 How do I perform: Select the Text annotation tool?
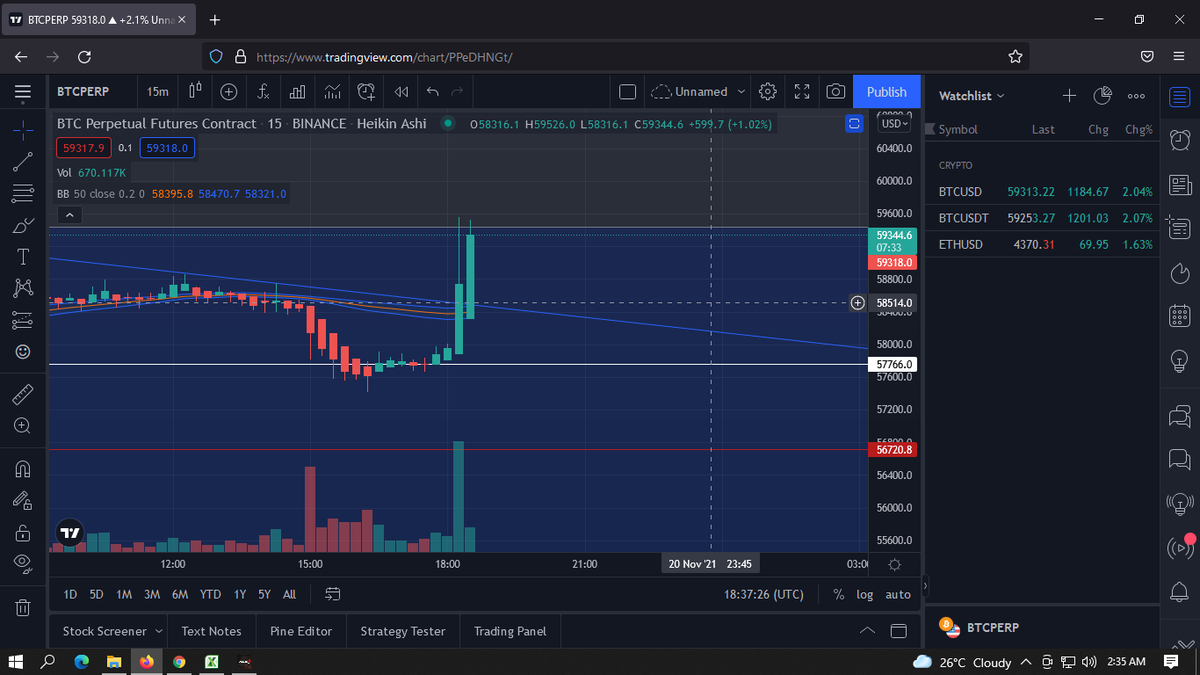coord(22,257)
